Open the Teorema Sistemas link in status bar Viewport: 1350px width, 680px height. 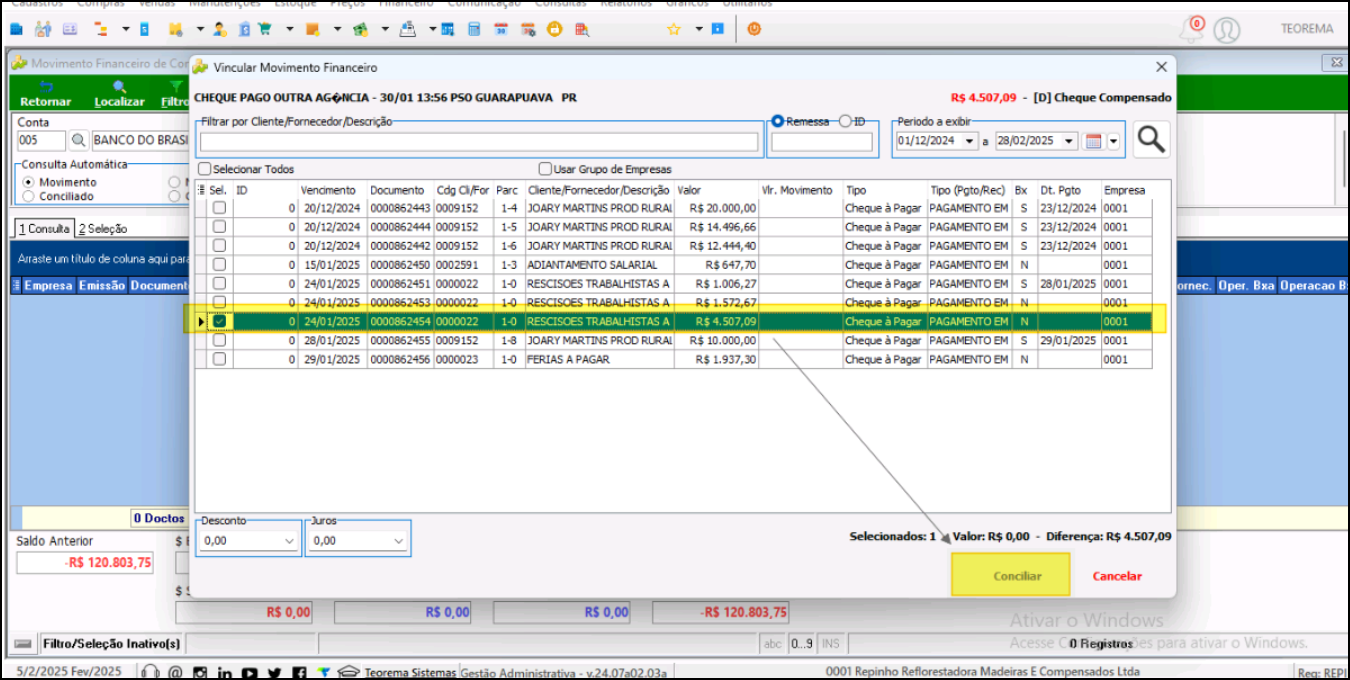tap(411, 672)
